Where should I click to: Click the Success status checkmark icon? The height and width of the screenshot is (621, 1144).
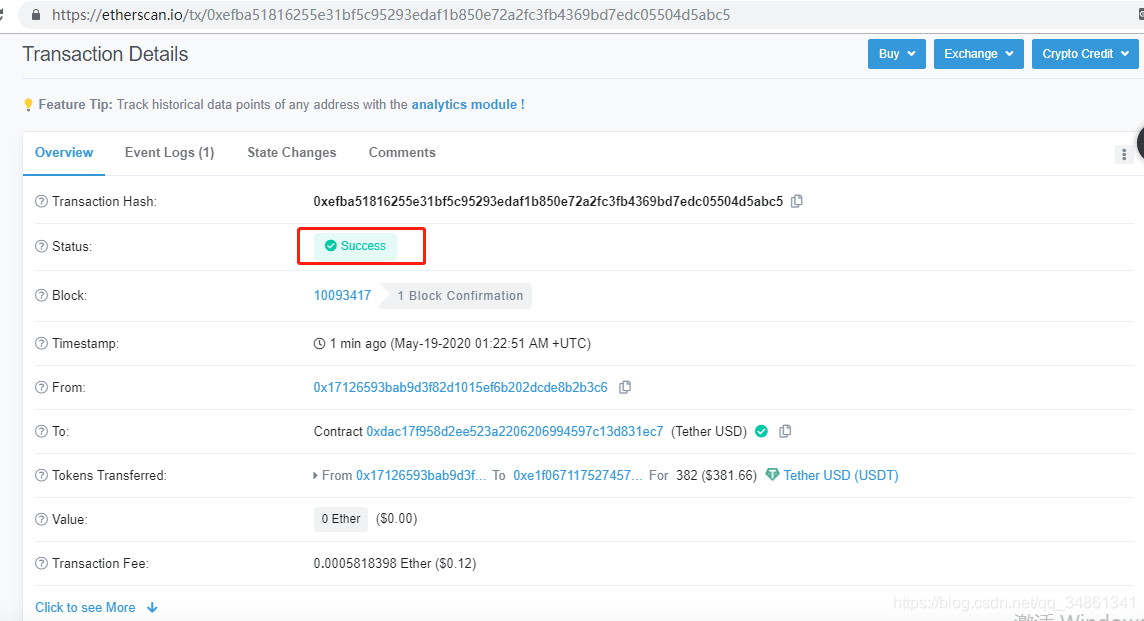331,246
